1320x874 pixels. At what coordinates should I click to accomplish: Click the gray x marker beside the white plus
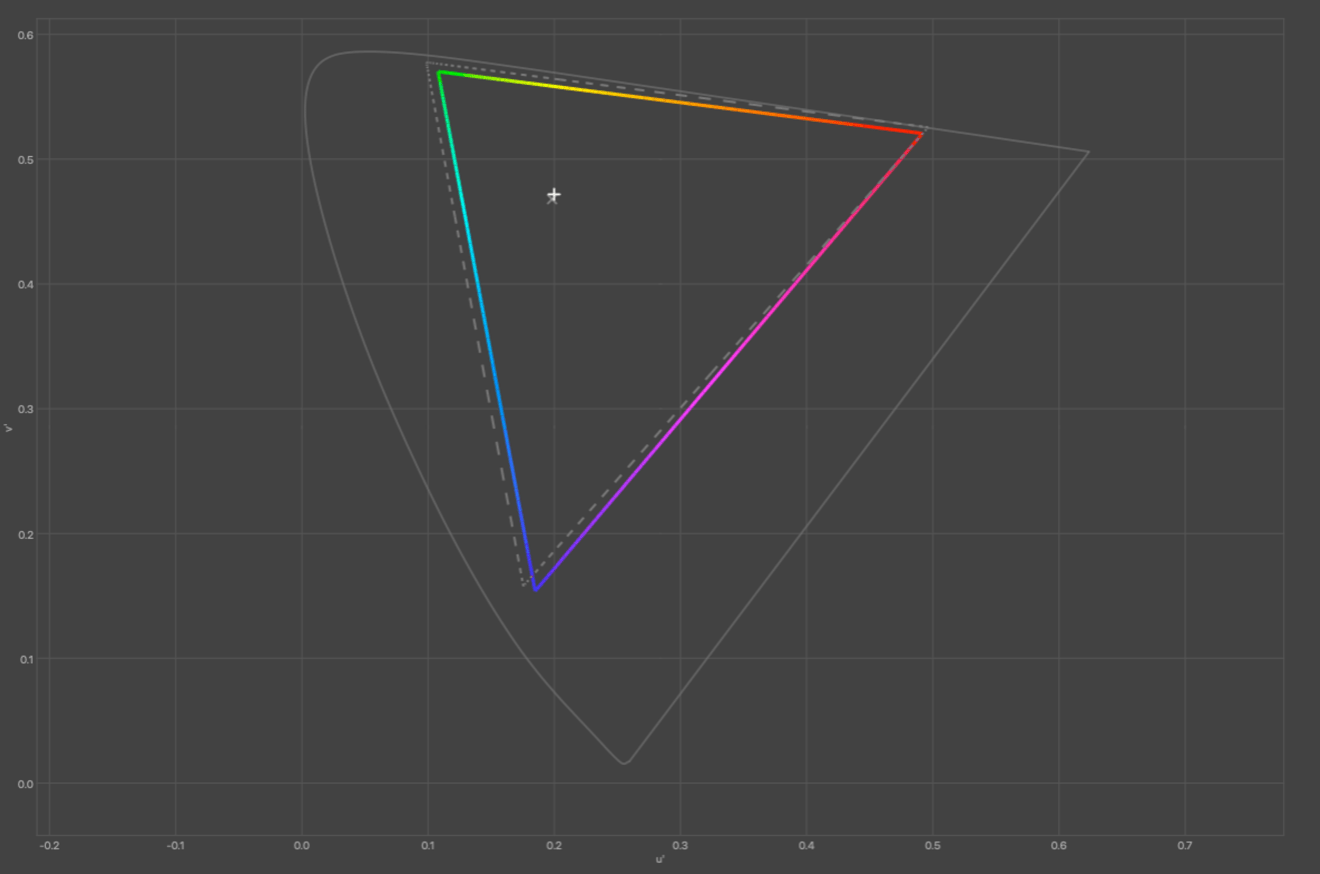551,200
